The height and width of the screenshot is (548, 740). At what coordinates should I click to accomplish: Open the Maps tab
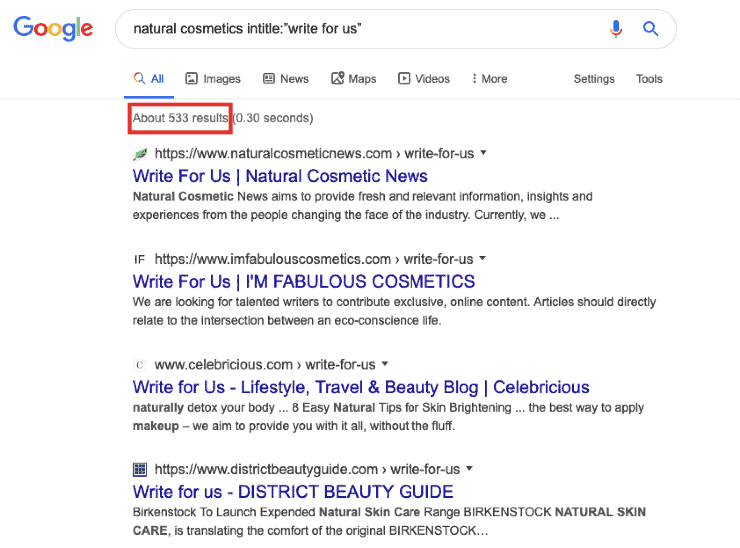[x=353, y=79]
